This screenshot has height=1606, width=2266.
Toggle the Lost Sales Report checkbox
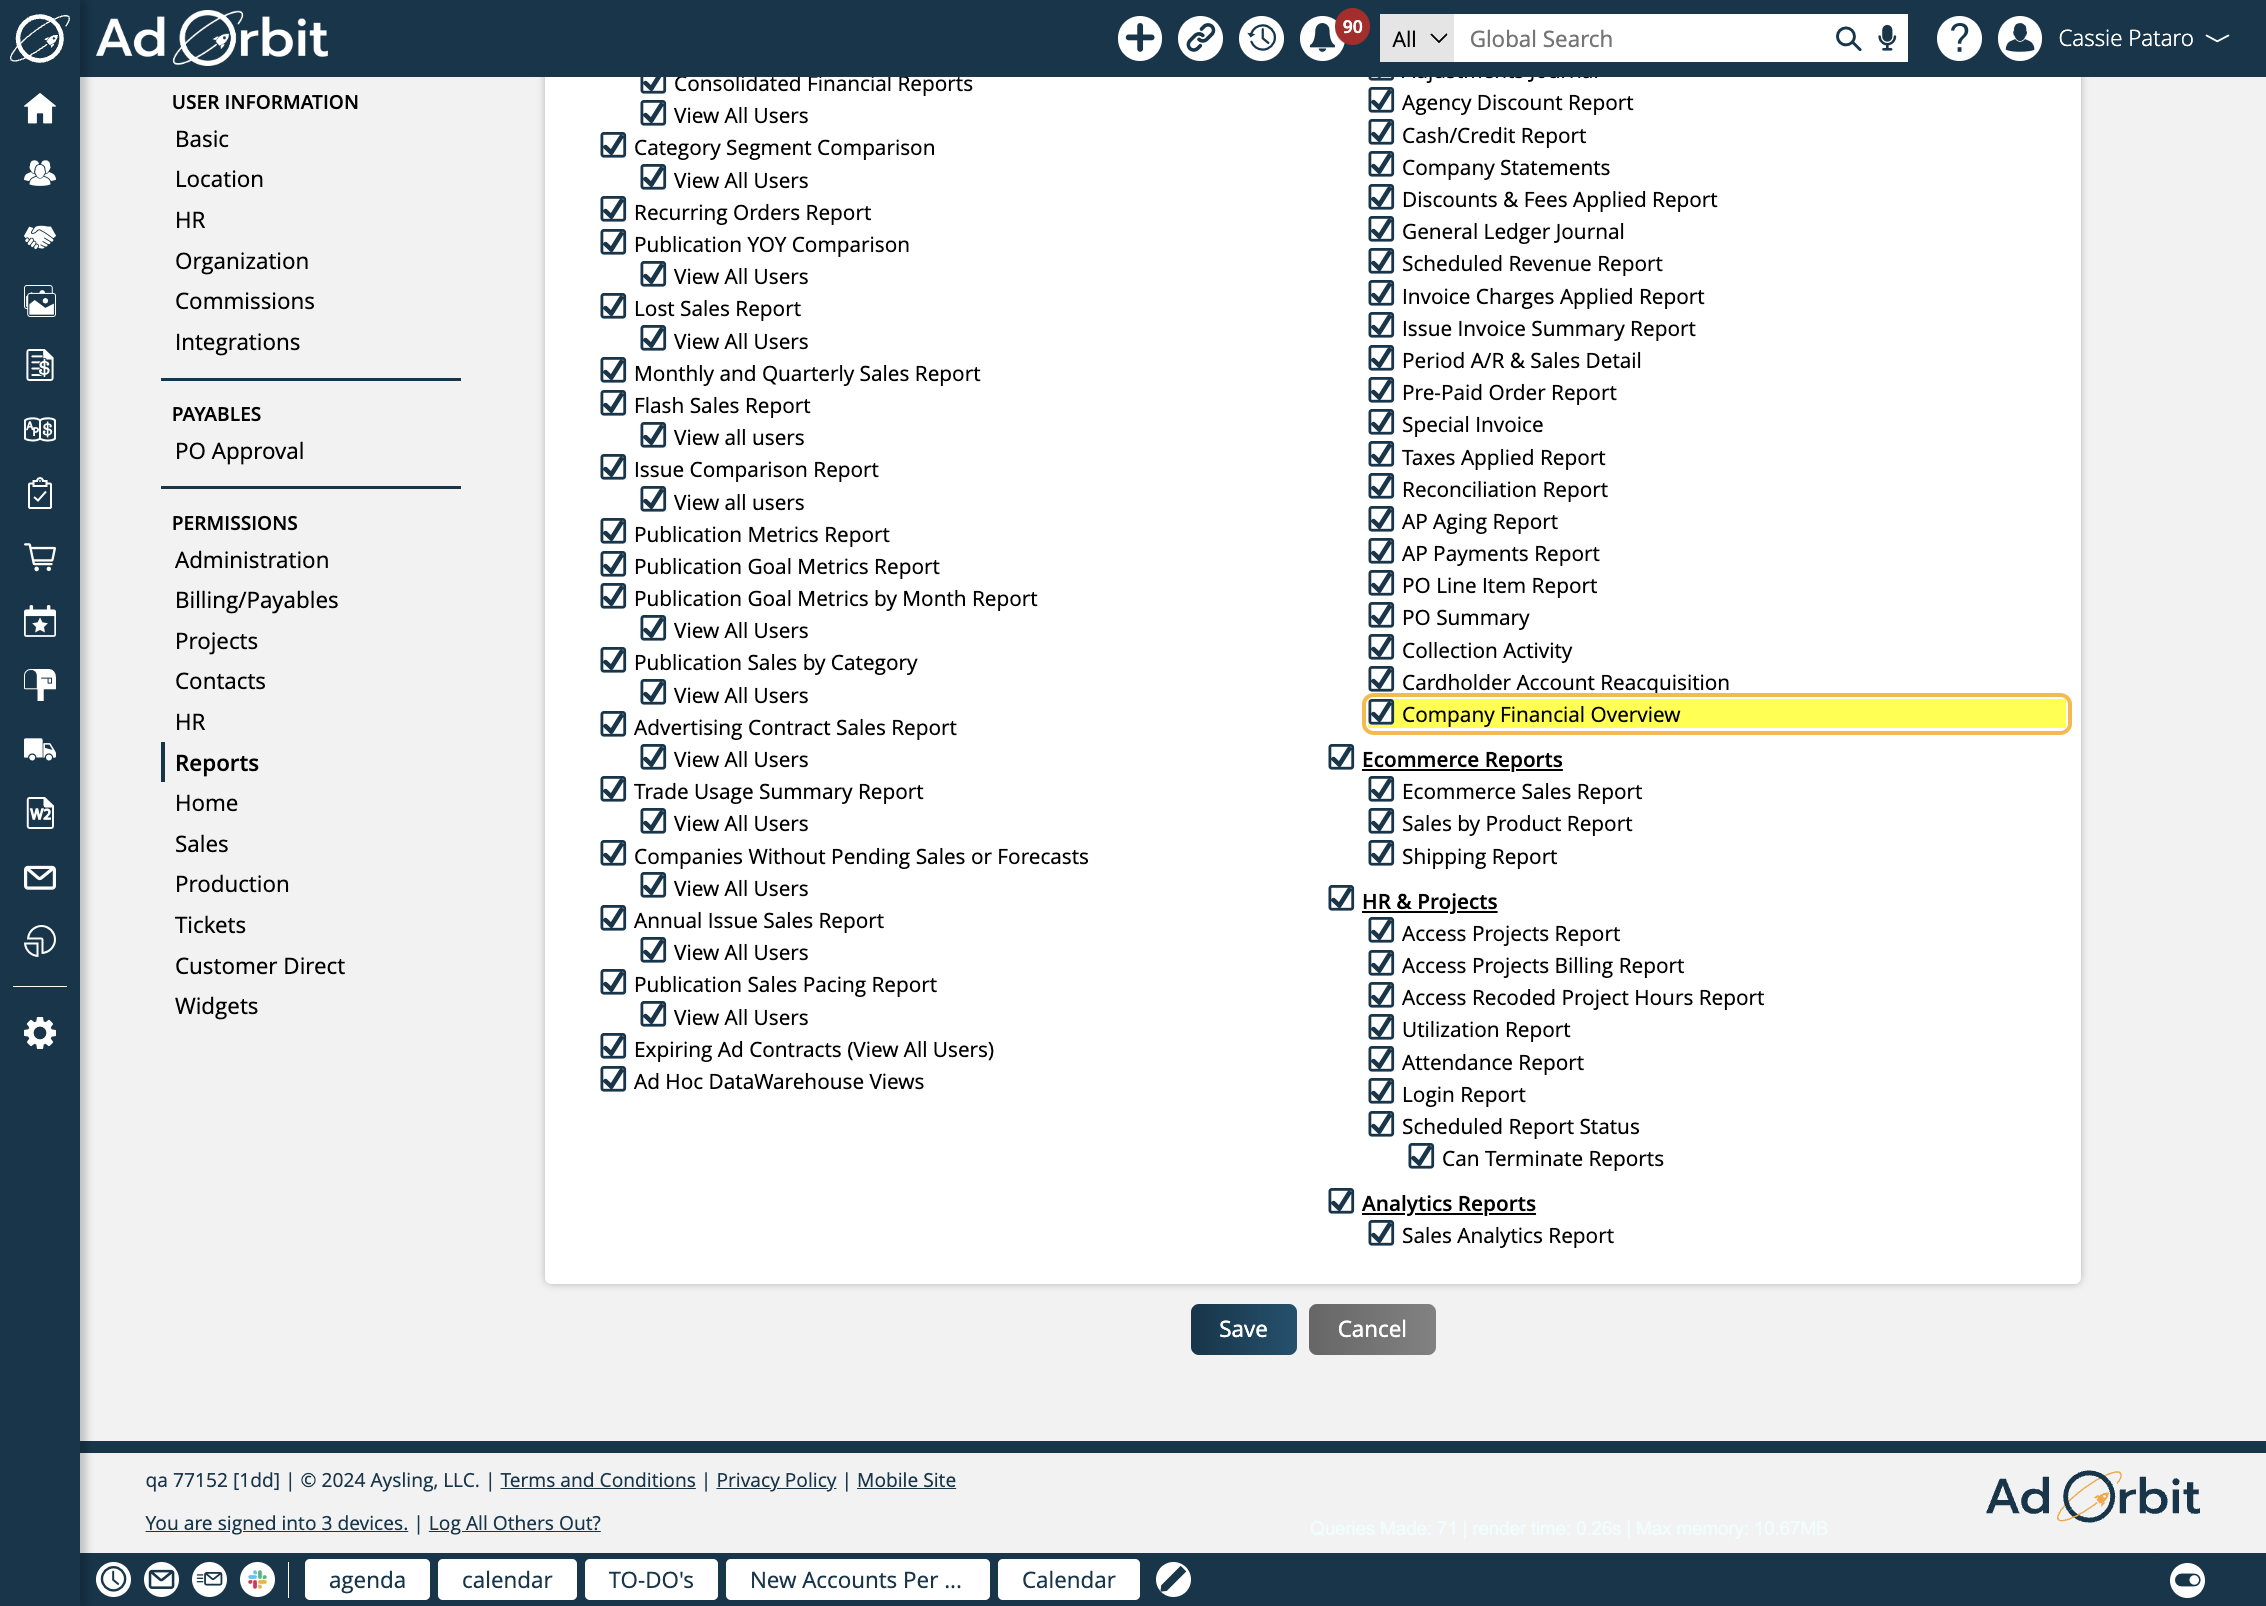[x=613, y=307]
